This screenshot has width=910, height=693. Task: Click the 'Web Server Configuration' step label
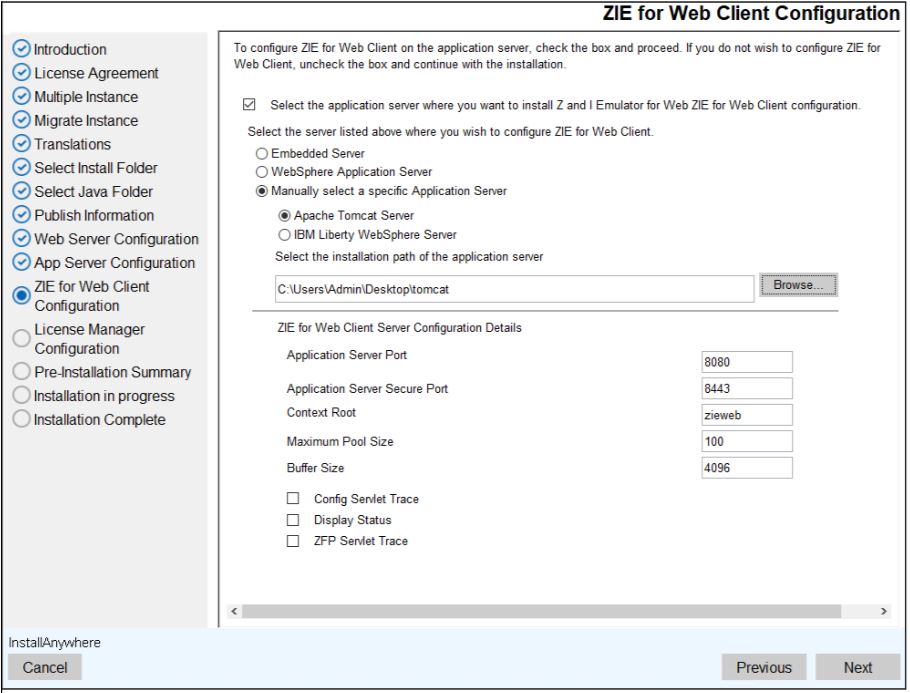[116, 239]
